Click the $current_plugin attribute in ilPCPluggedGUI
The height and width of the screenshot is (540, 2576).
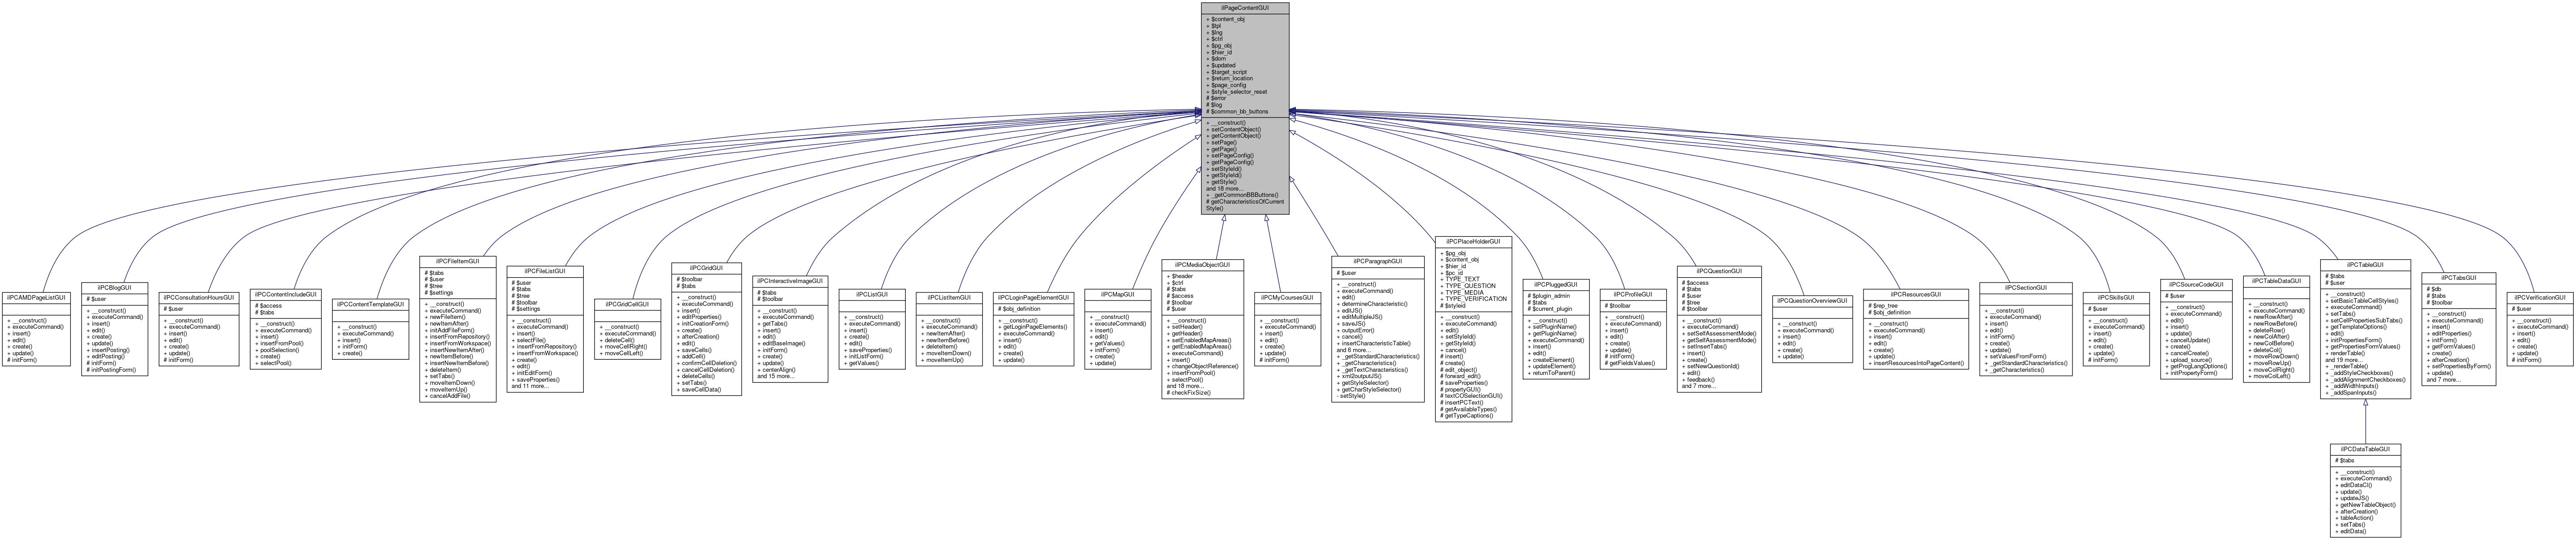coord(1550,309)
